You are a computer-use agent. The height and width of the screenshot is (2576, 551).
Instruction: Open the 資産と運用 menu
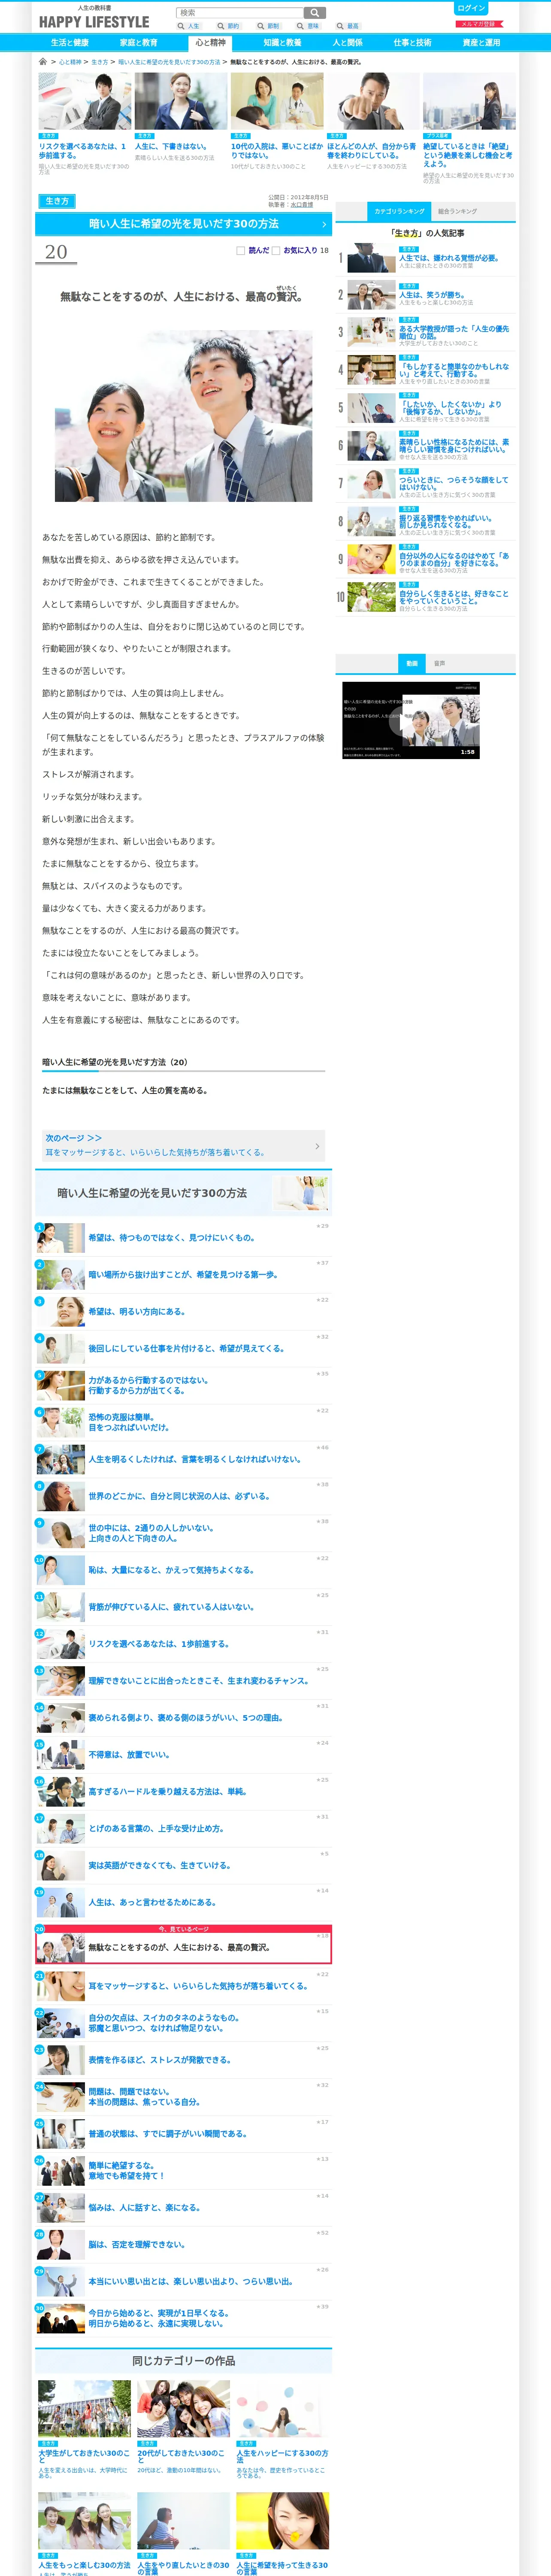click(x=481, y=43)
